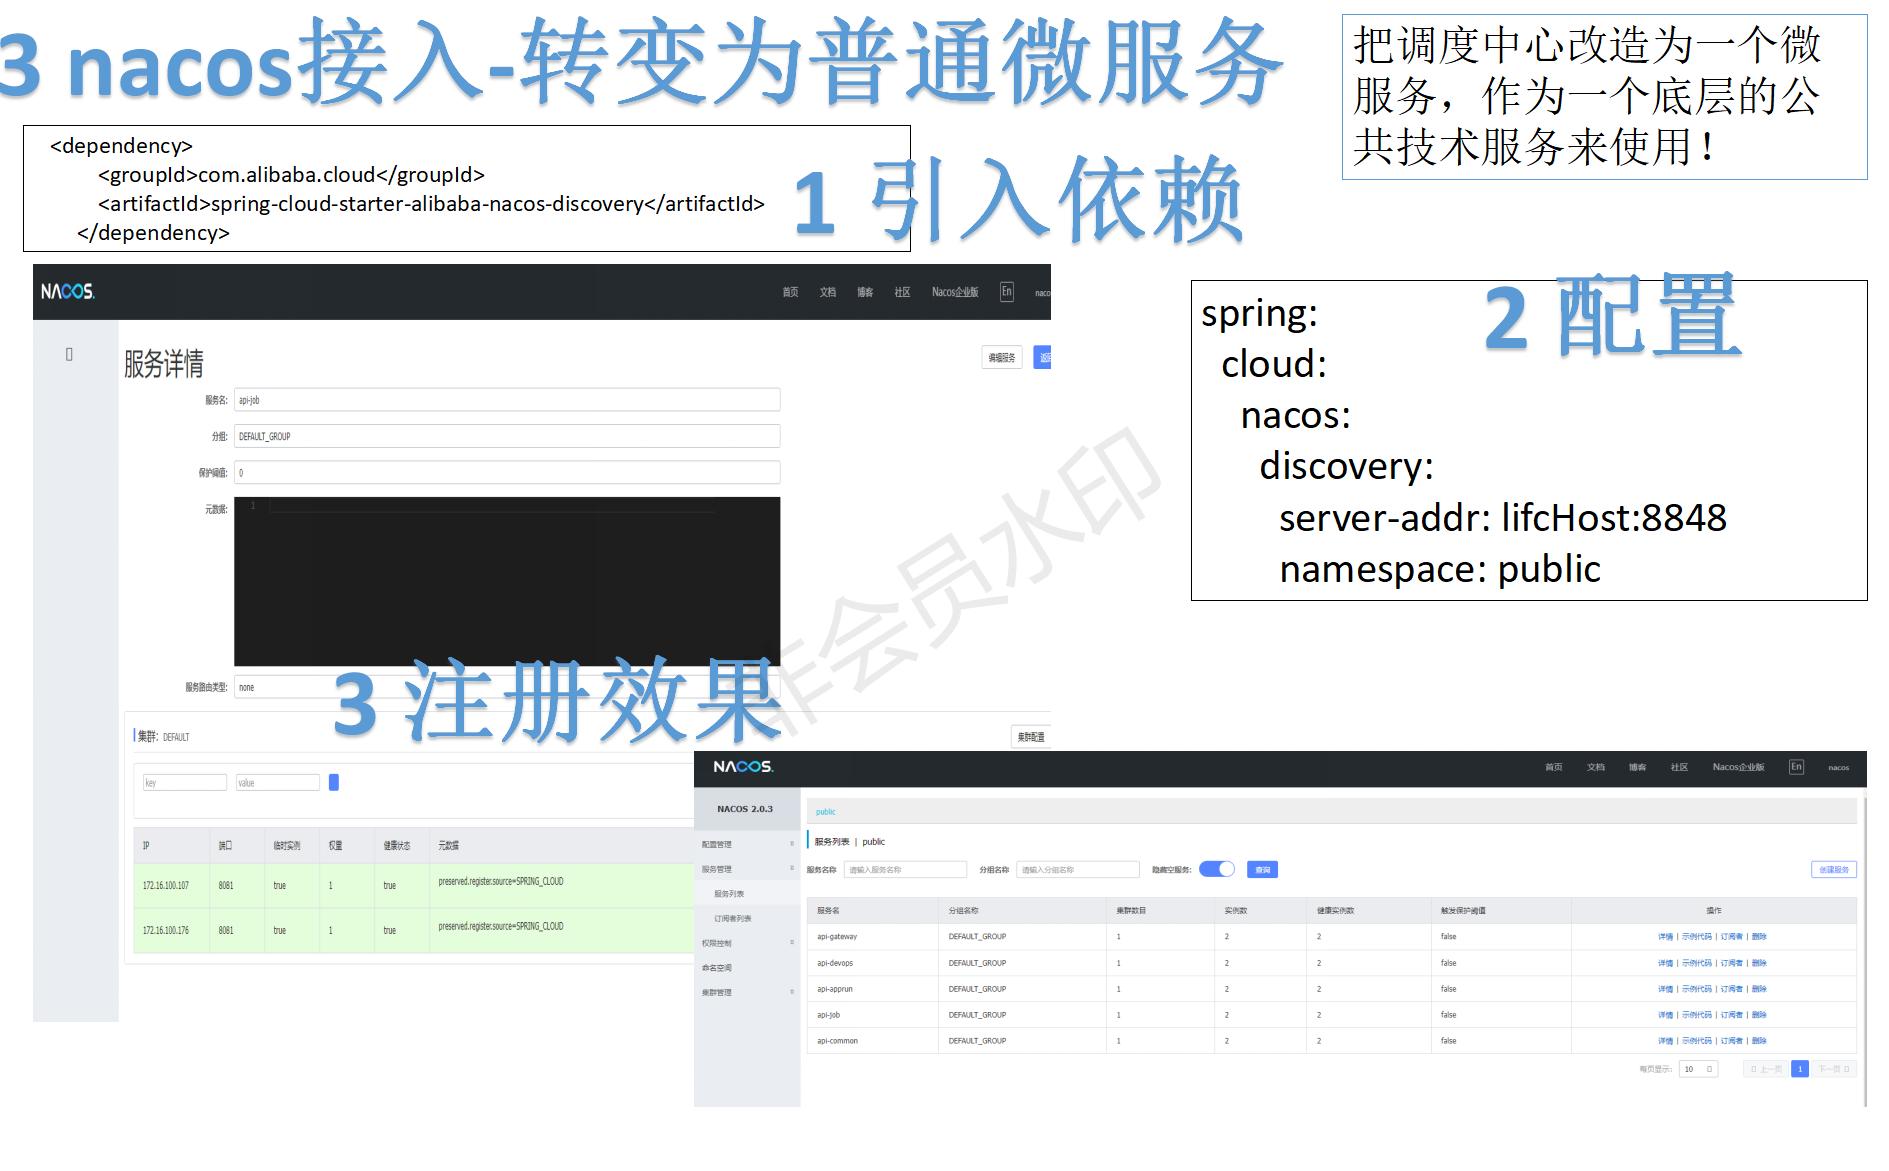
Task: Click NACOS 2.0.3 version label
Action: tap(745, 809)
